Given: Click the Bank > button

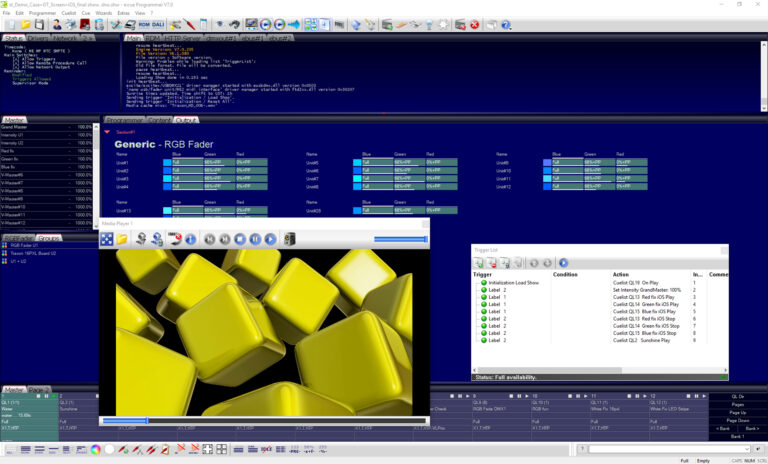Looking at the screenshot, I should [752, 428].
